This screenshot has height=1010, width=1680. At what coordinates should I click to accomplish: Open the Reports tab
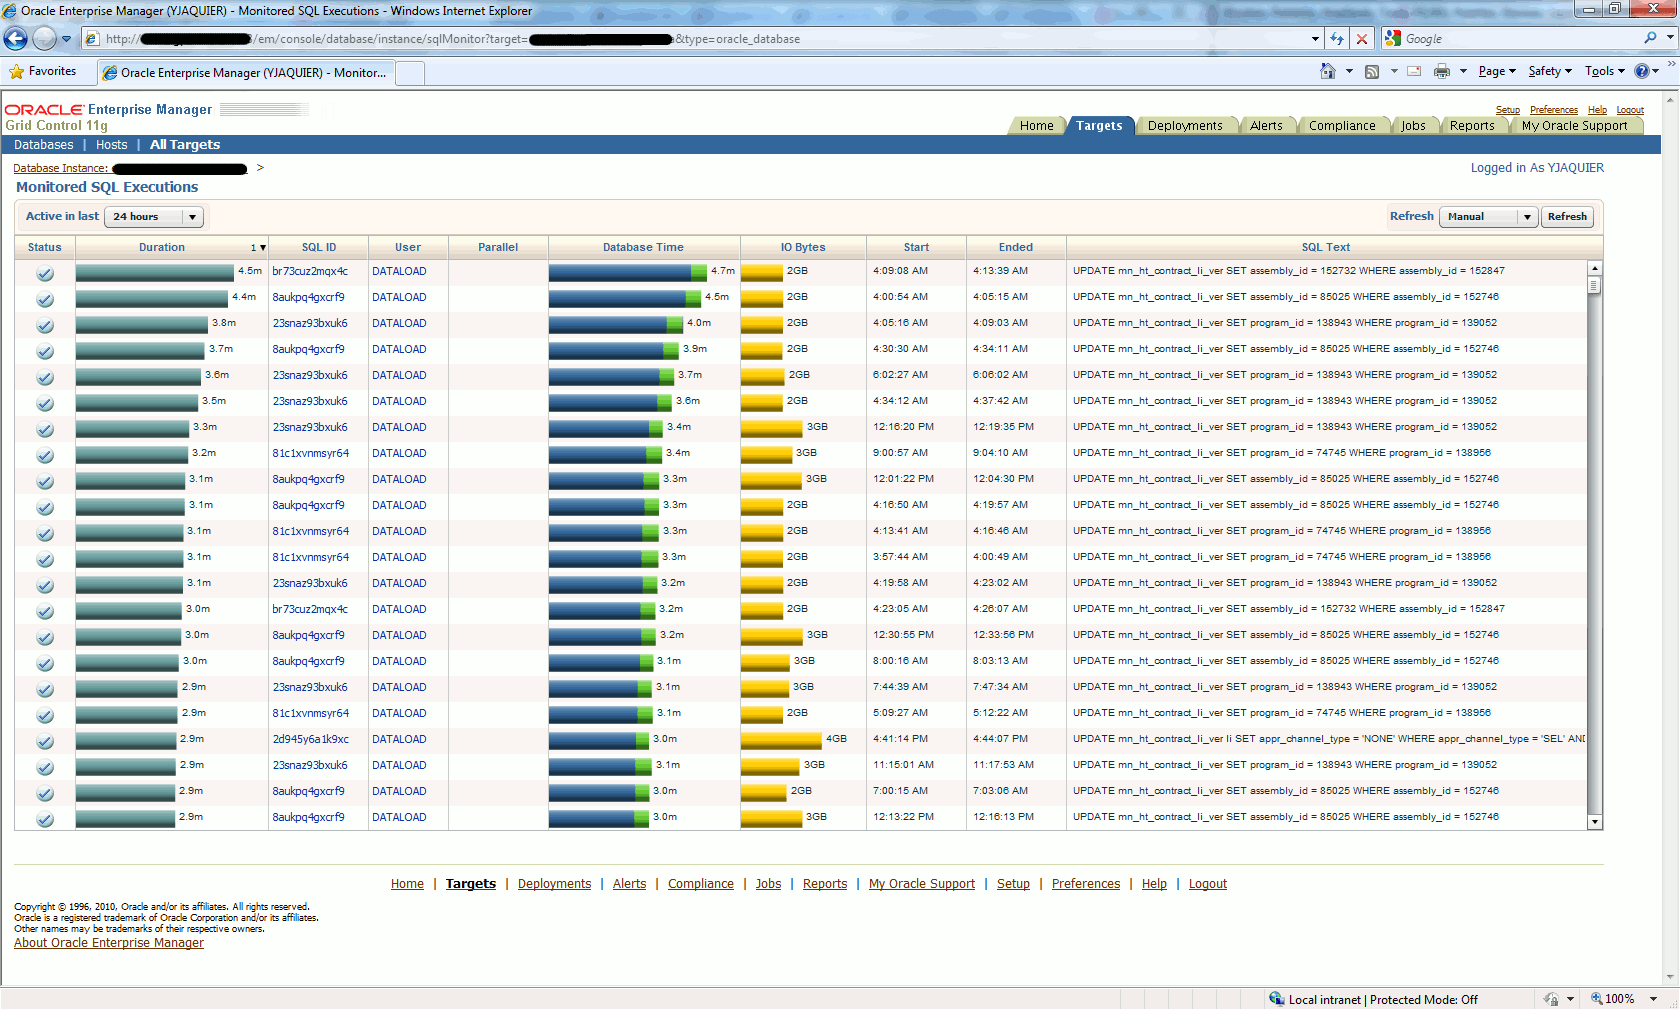pos(1472,126)
